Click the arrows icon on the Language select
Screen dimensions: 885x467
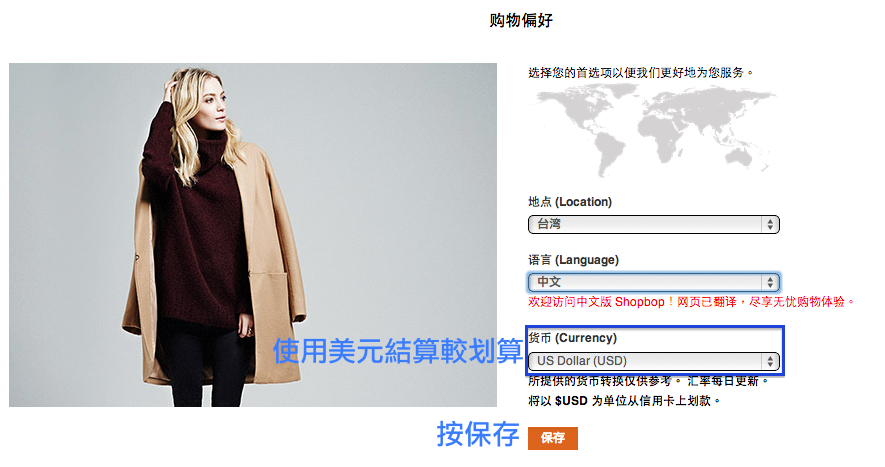click(x=770, y=282)
